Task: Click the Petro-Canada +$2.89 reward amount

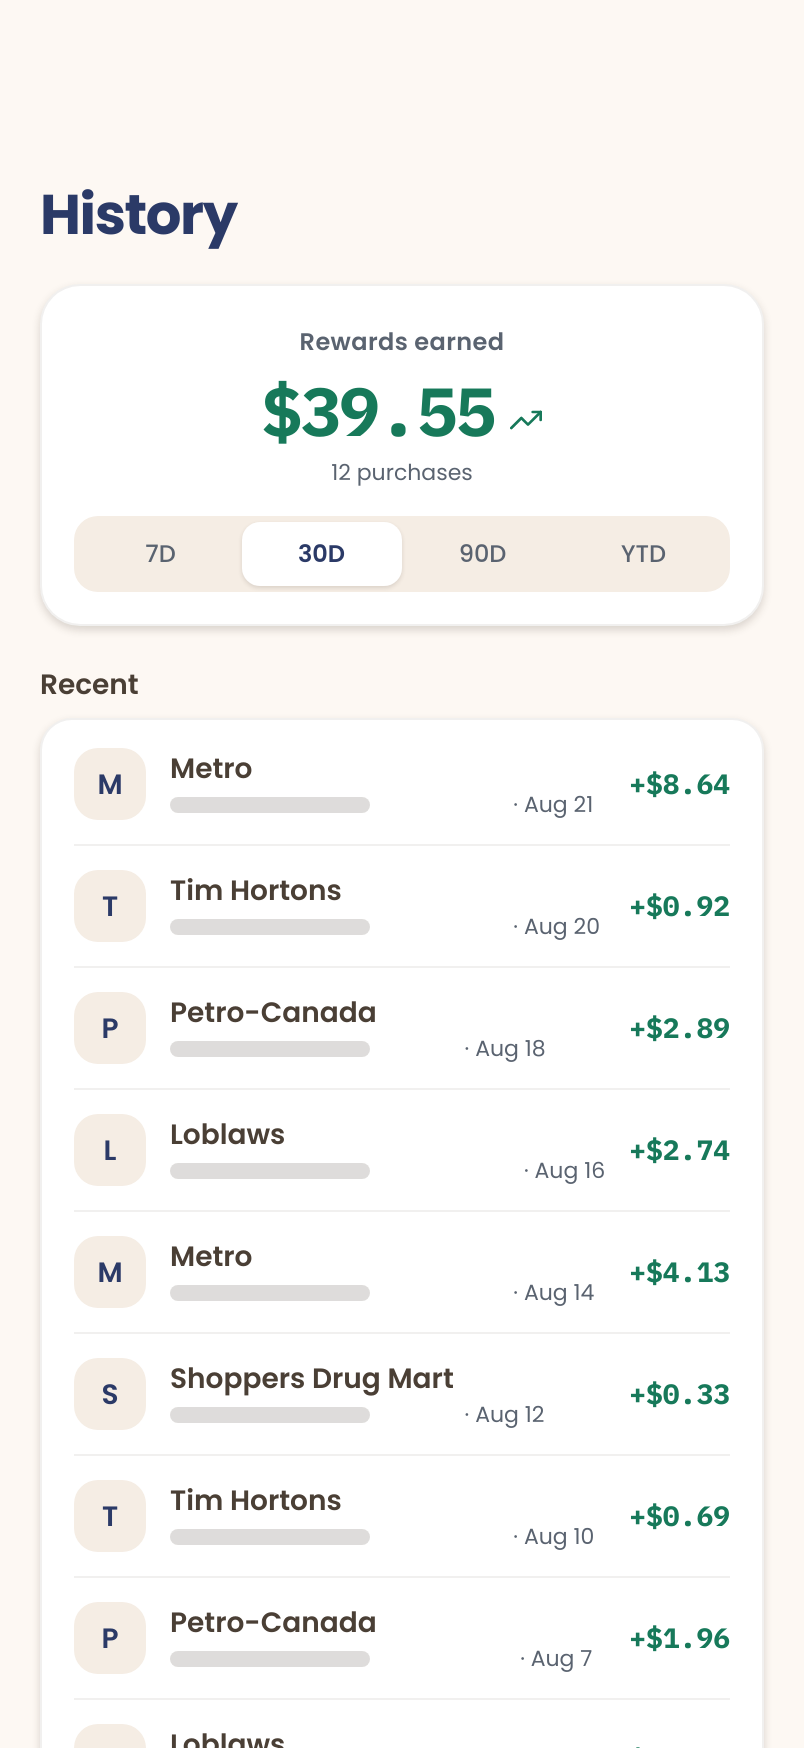Action: [680, 1028]
